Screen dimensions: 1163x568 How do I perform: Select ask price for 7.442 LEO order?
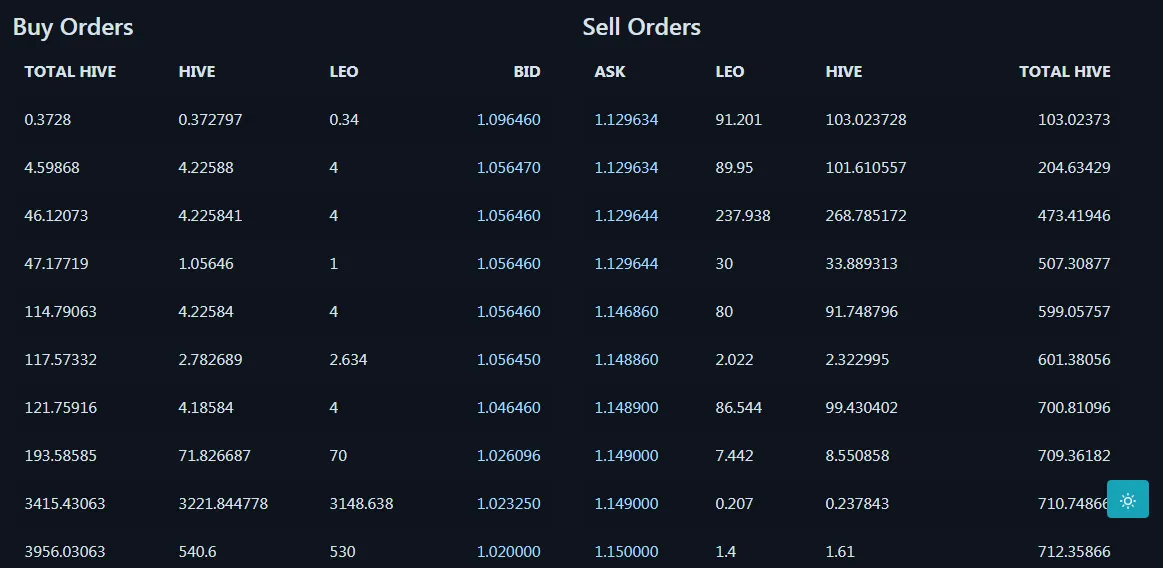click(x=626, y=455)
